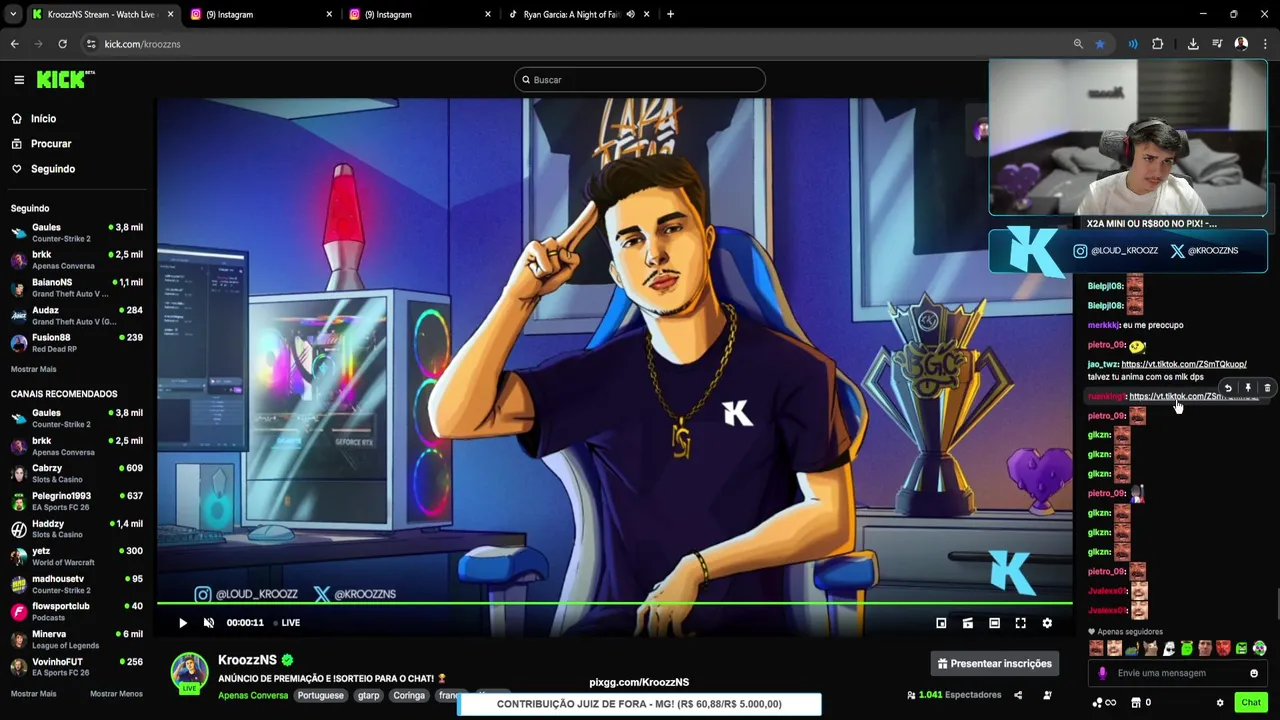Image resolution: width=1280 pixels, height=720 pixels.
Task: Open video player settings gear
Action: click(1047, 623)
